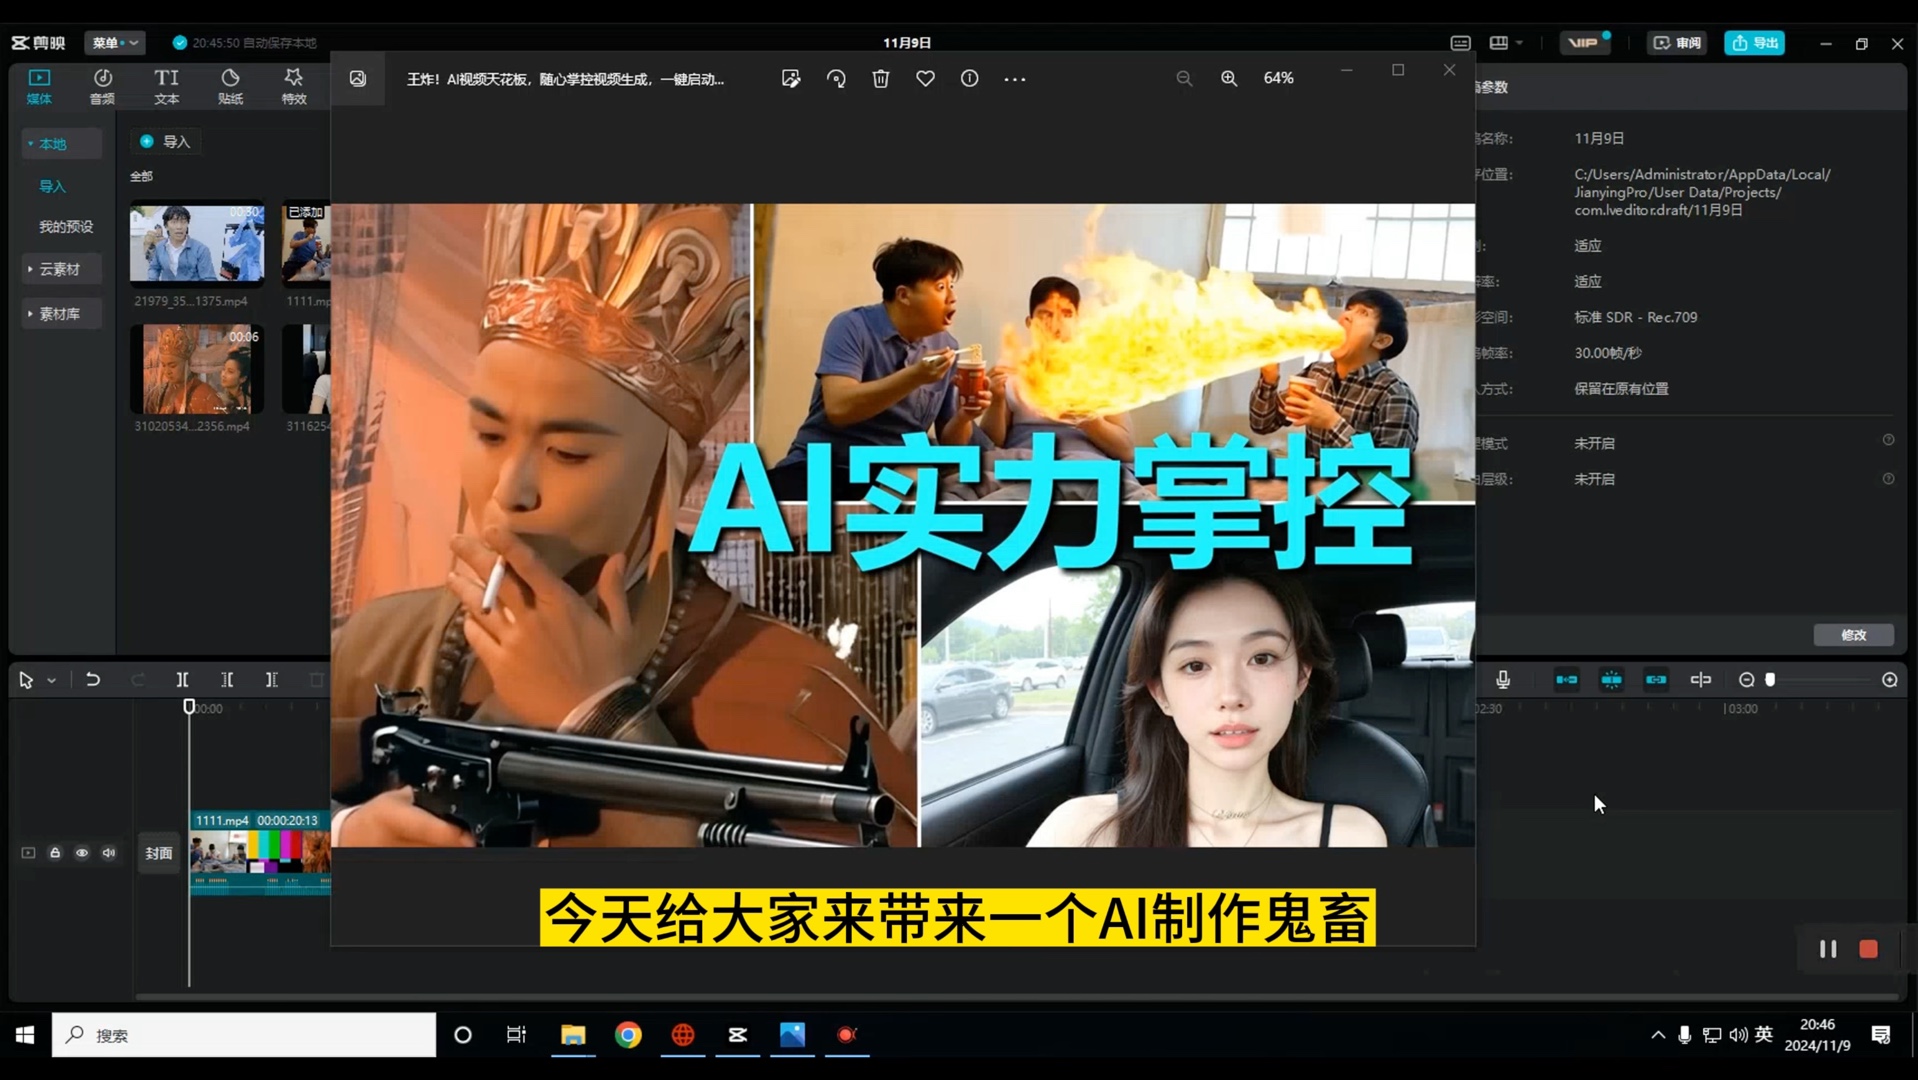Image resolution: width=1918 pixels, height=1080 pixels.
Task: Select 导入 item in left sidebar
Action: (x=52, y=187)
